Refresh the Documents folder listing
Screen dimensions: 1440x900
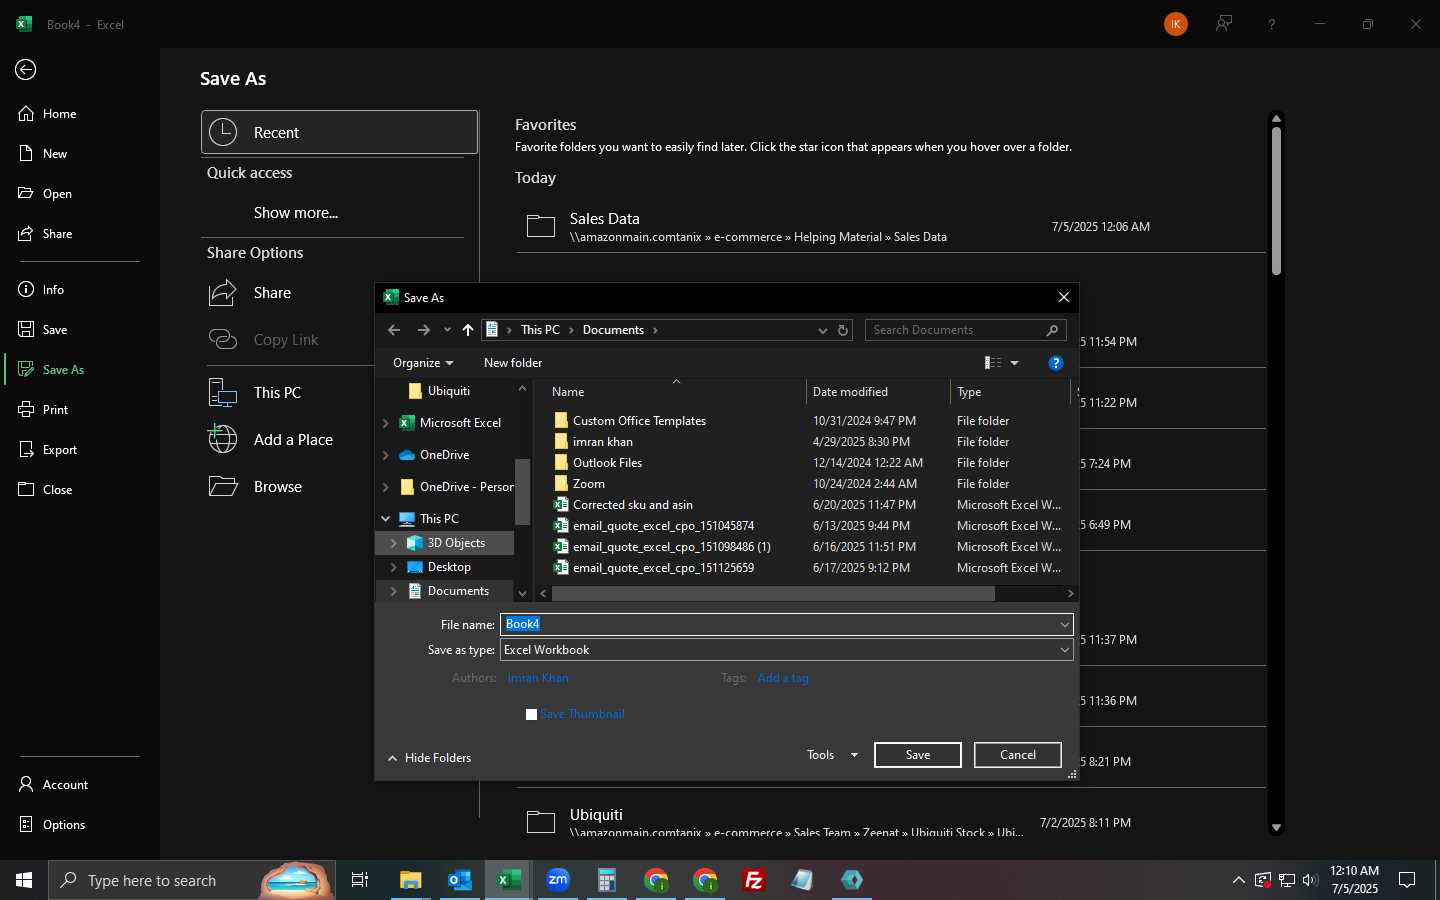[843, 330]
